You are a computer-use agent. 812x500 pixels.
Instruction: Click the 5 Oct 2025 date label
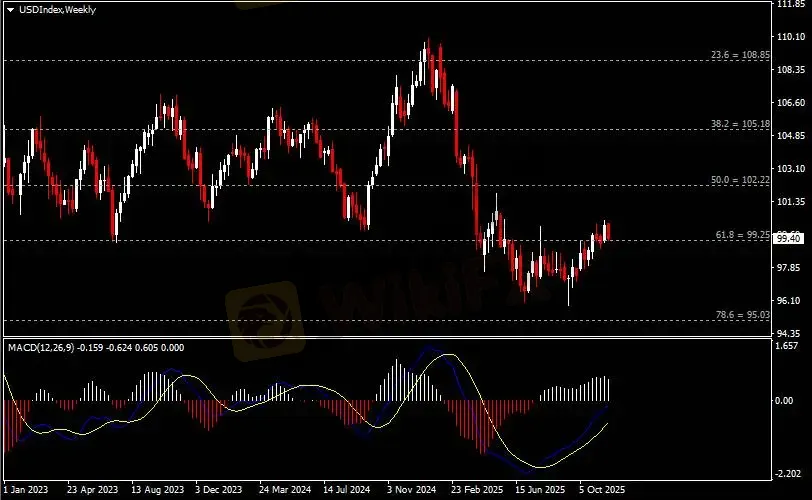(x=602, y=489)
